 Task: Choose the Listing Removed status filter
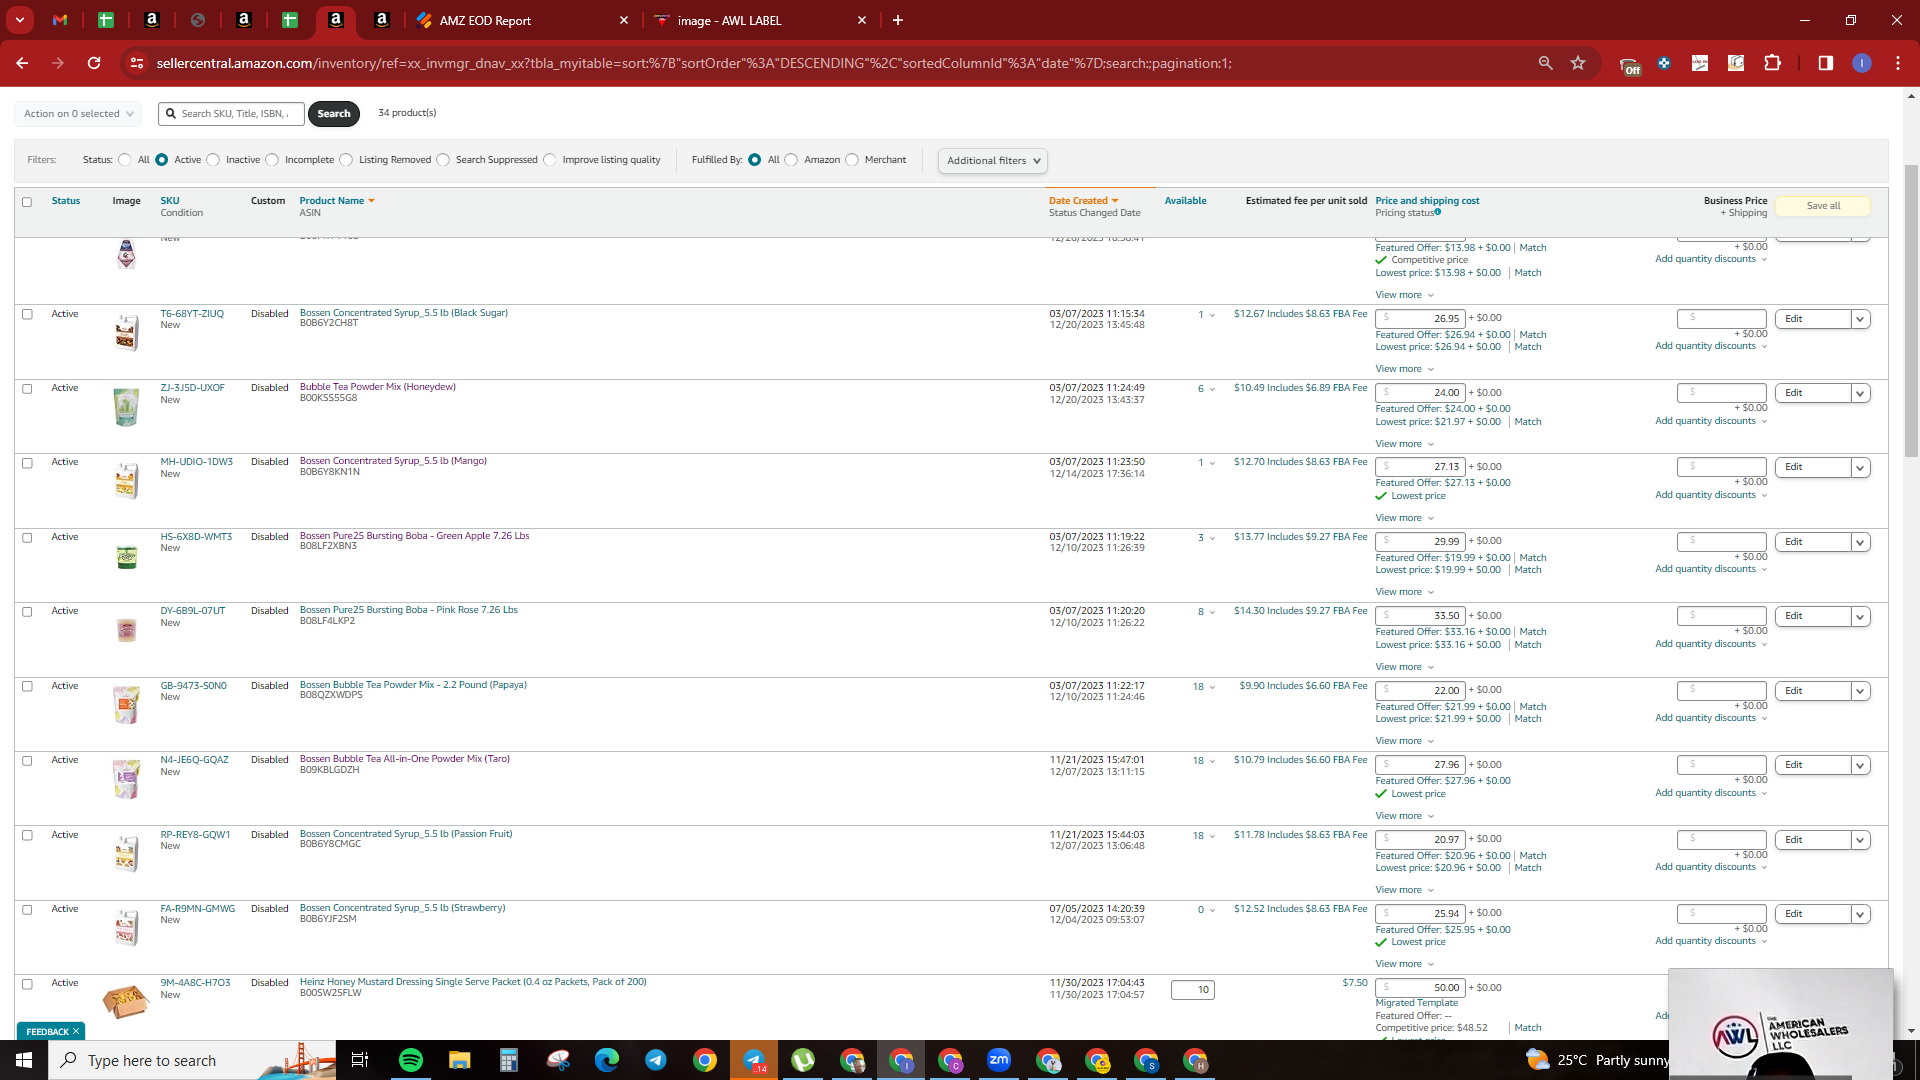[346, 160]
